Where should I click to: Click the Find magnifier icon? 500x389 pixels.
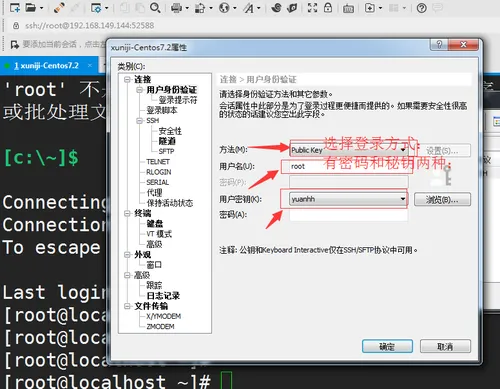[x=155, y=8]
